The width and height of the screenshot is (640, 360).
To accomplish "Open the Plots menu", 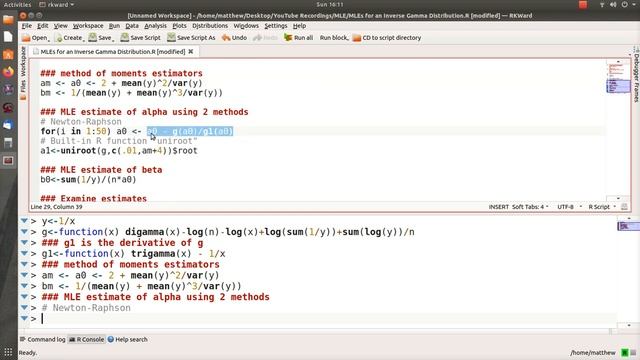I will point(179,26).
